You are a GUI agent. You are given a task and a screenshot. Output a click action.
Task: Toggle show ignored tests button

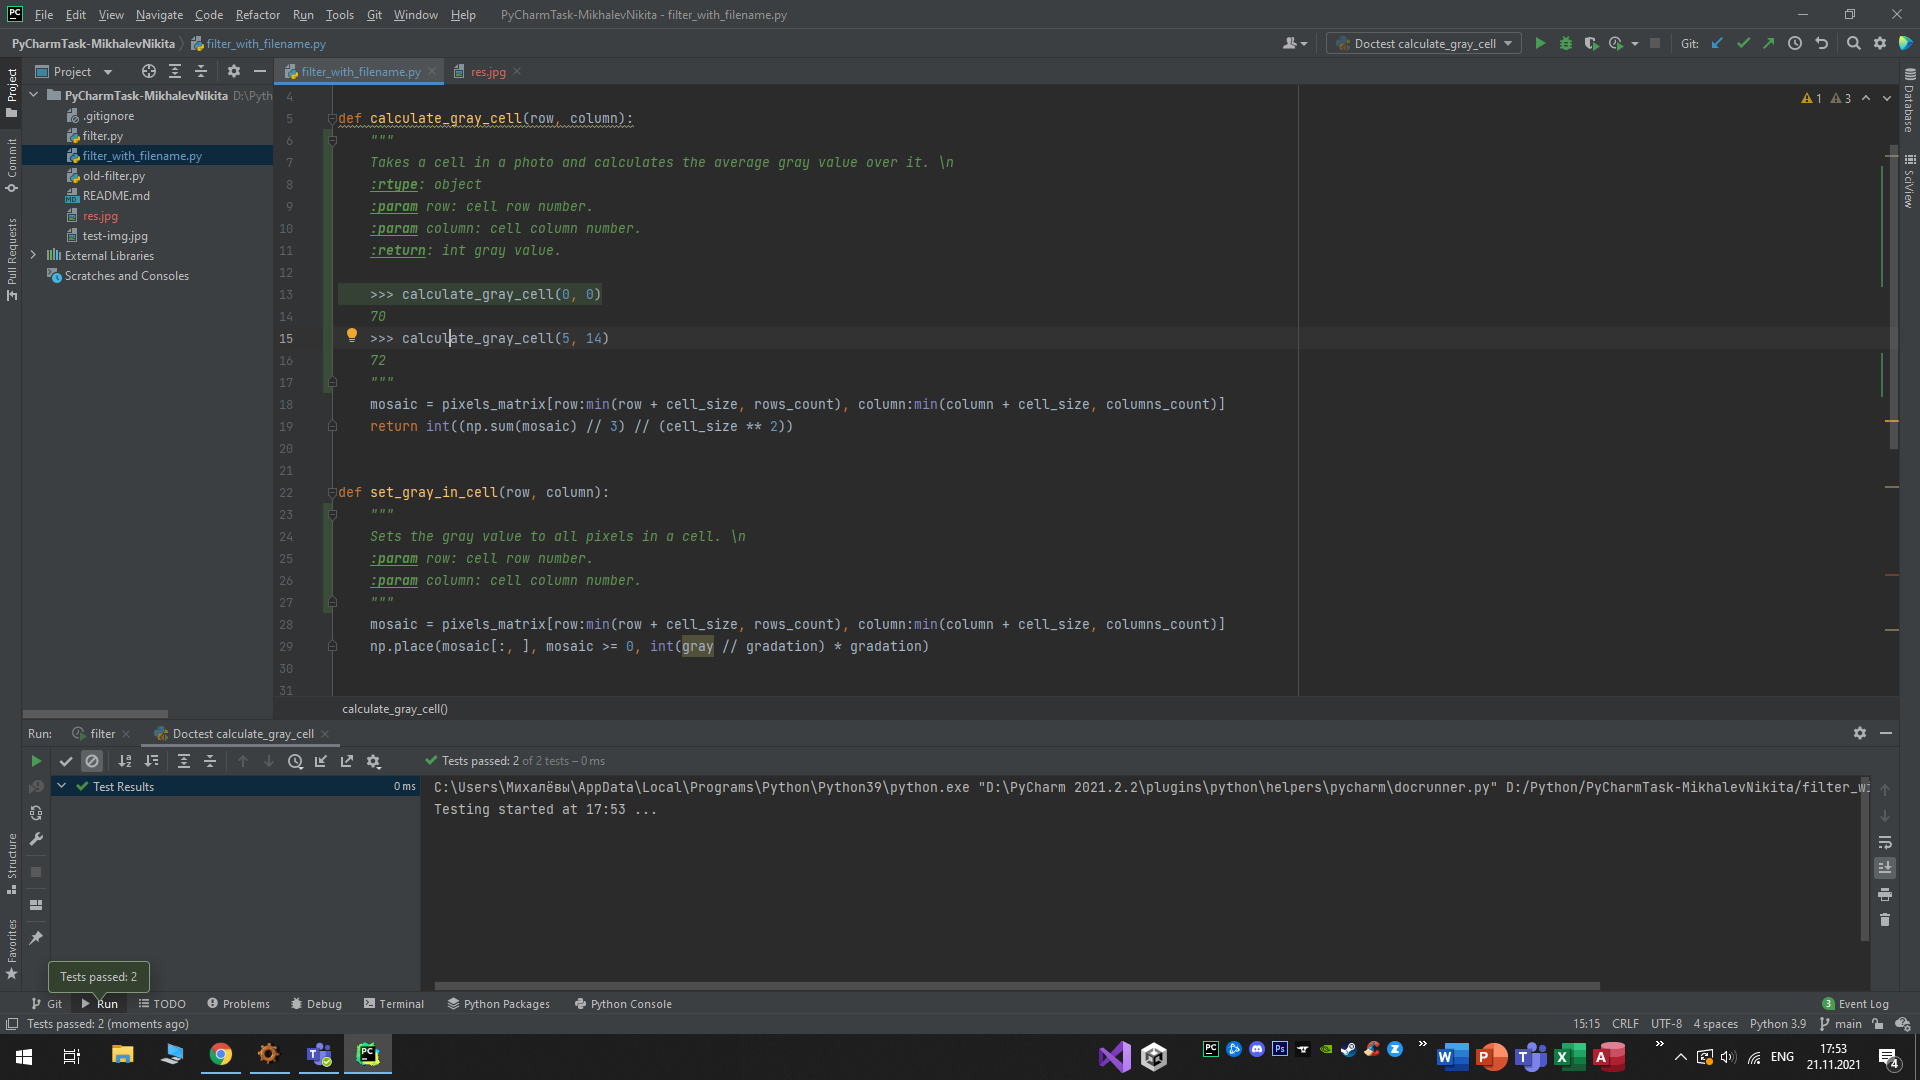(x=92, y=761)
